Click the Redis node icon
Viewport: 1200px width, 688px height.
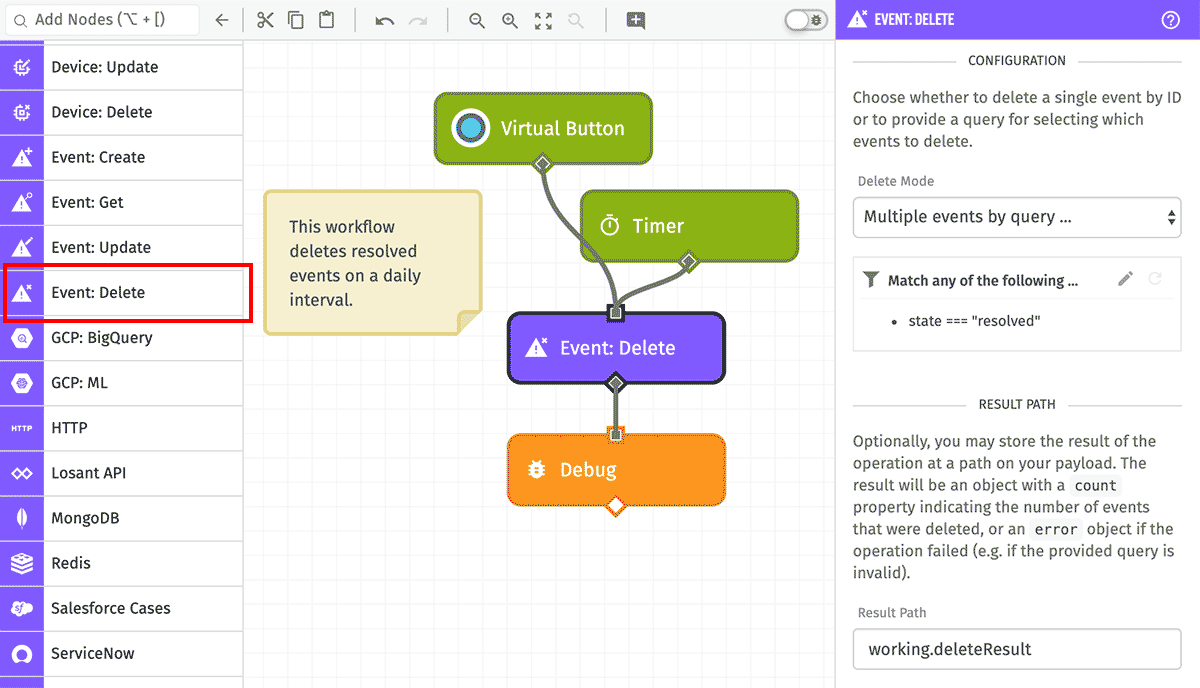point(22,563)
